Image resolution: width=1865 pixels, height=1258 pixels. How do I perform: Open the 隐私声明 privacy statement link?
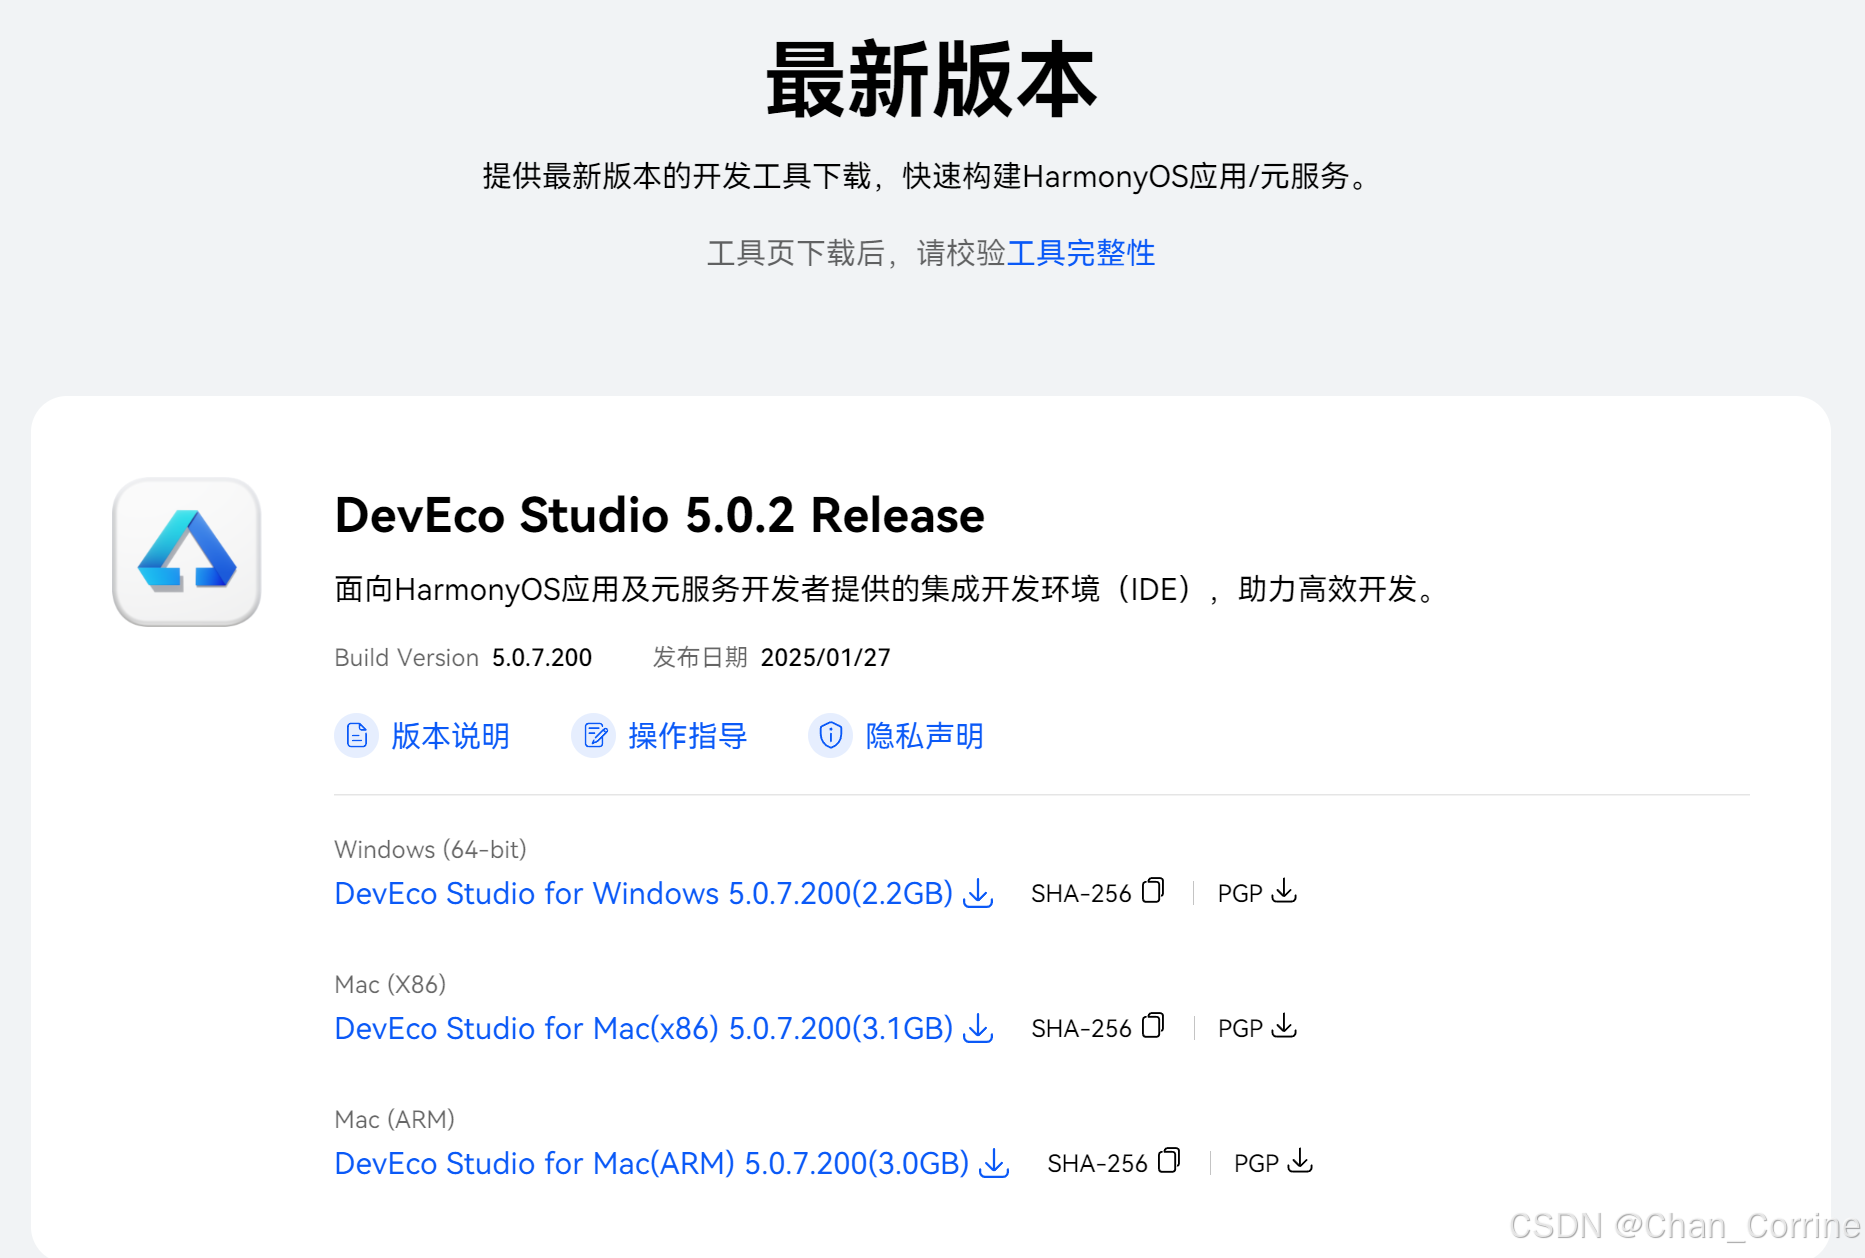(x=925, y=736)
